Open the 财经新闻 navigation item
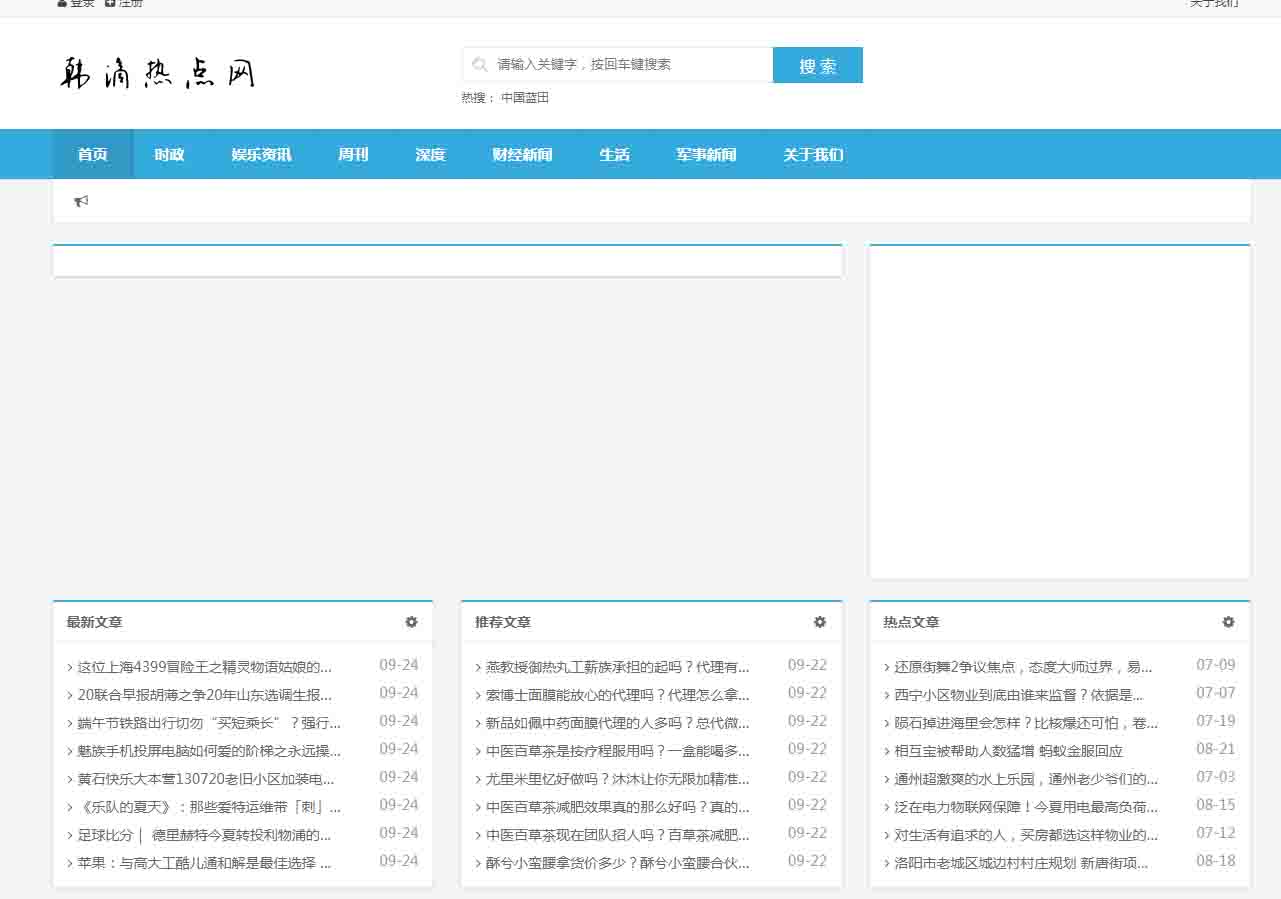This screenshot has height=899, width=1281. click(x=522, y=155)
